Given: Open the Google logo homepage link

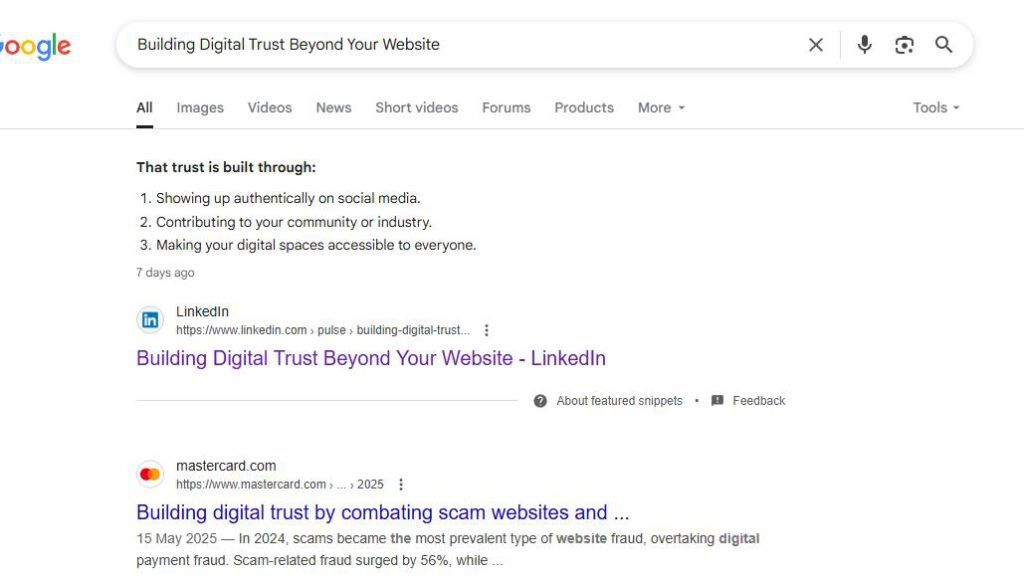Looking at the screenshot, I should pos(35,46).
